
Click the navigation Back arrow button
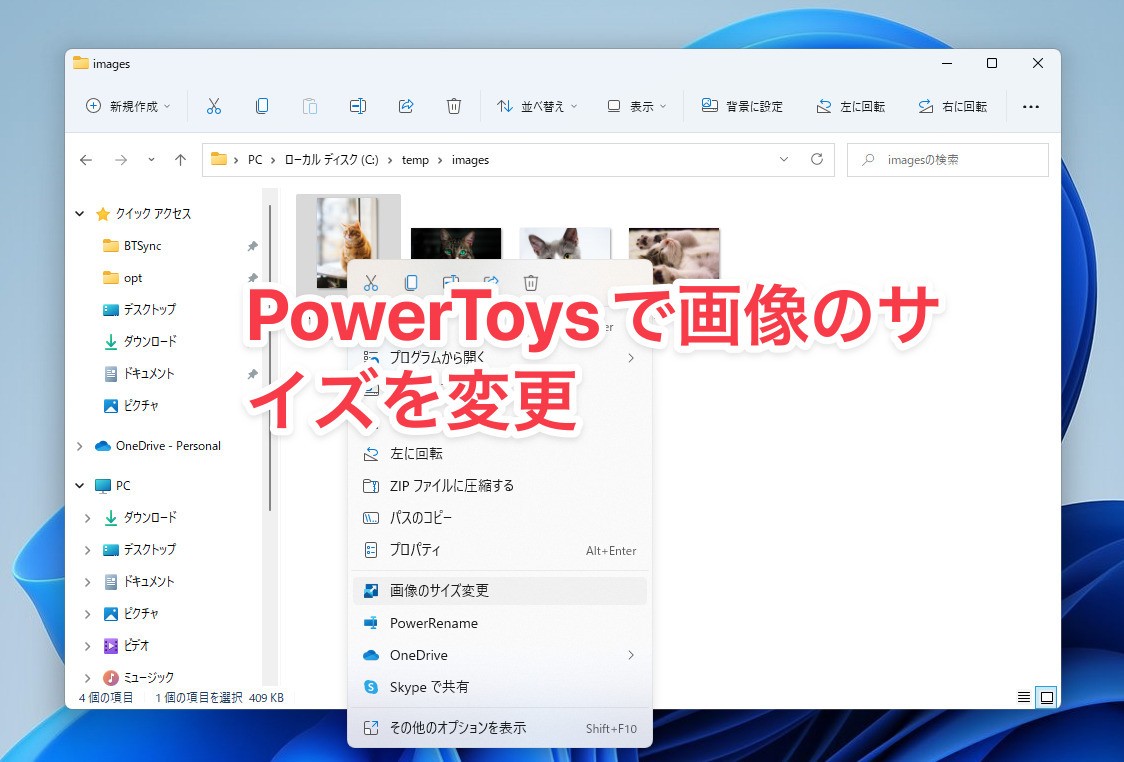(86, 159)
